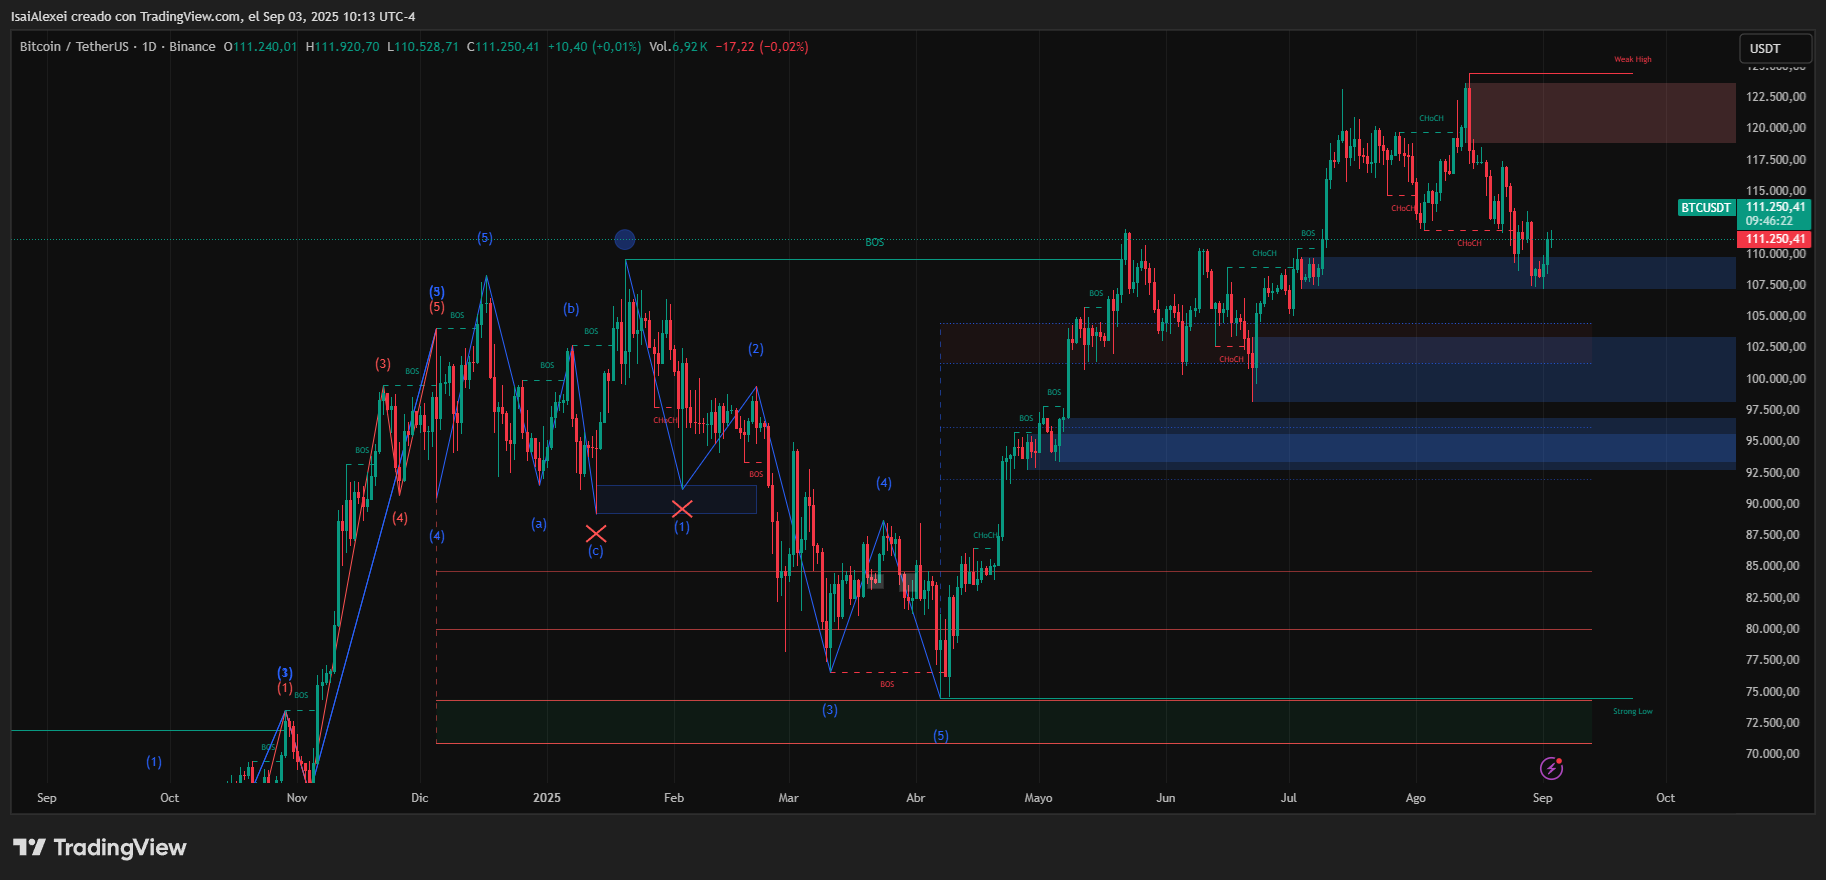This screenshot has height=880, width=1826.
Task: Click the Strong Low label
Action: [1632, 712]
